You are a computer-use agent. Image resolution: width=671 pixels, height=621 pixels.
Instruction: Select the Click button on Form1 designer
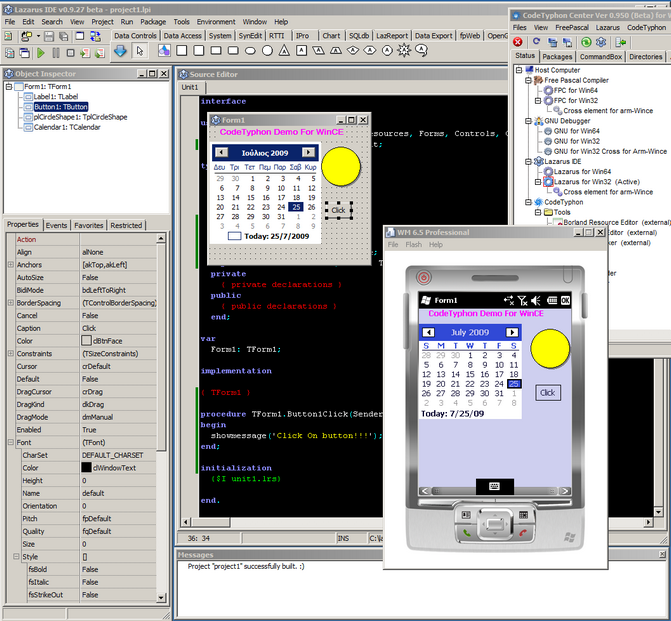coord(338,210)
